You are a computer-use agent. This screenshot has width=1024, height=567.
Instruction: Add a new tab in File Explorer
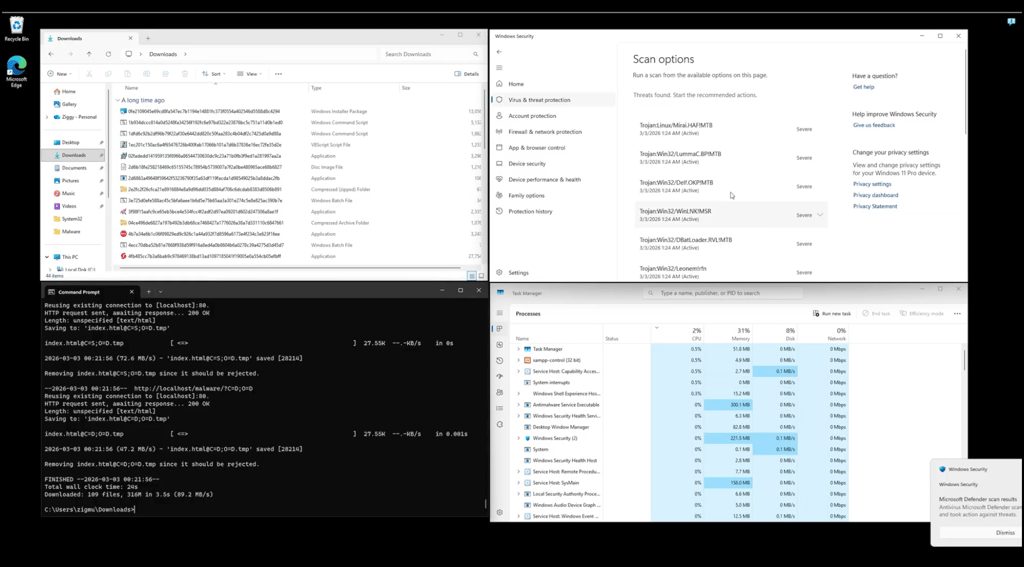pyautogui.click(x=148, y=39)
